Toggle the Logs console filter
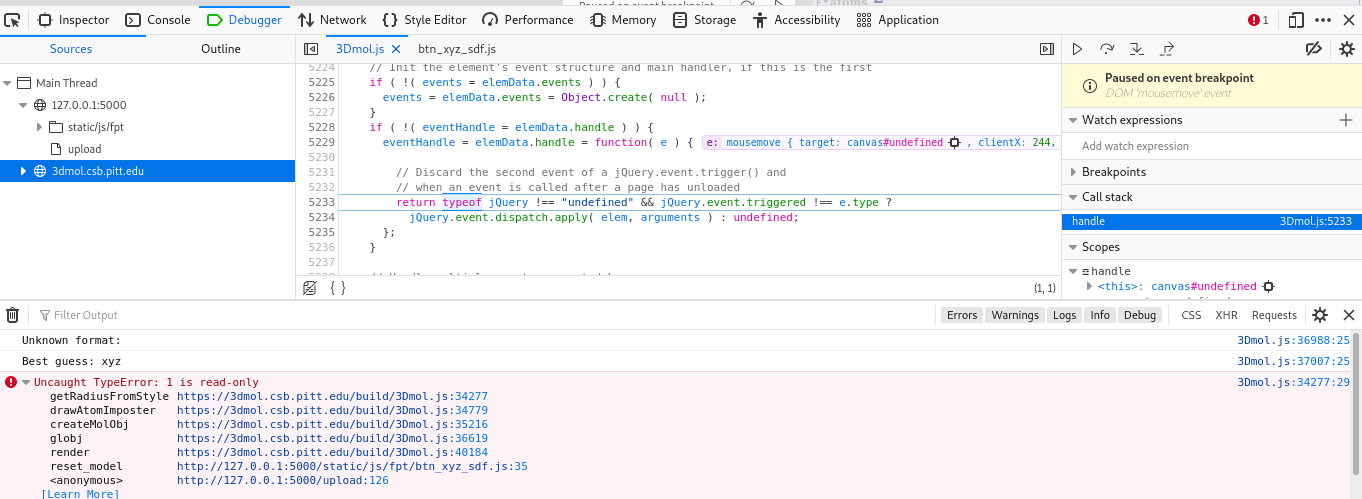 point(1065,315)
